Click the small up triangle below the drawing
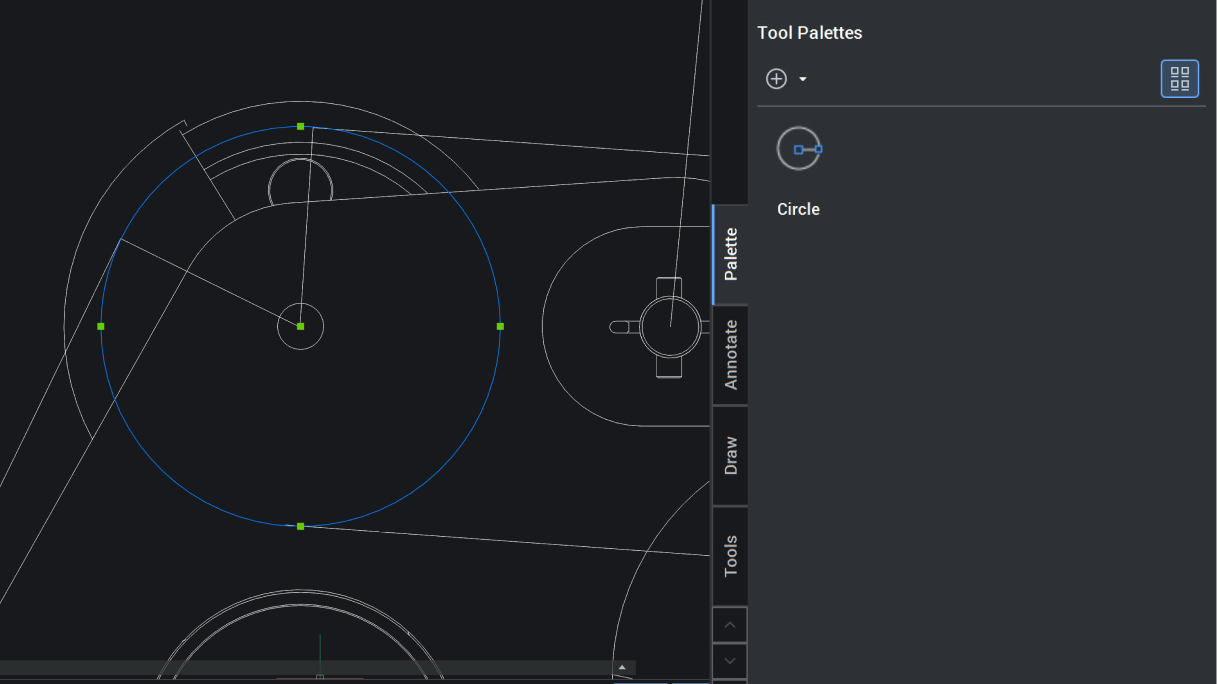The width and height of the screenshot is (1217, 684). tap(622, 667)
